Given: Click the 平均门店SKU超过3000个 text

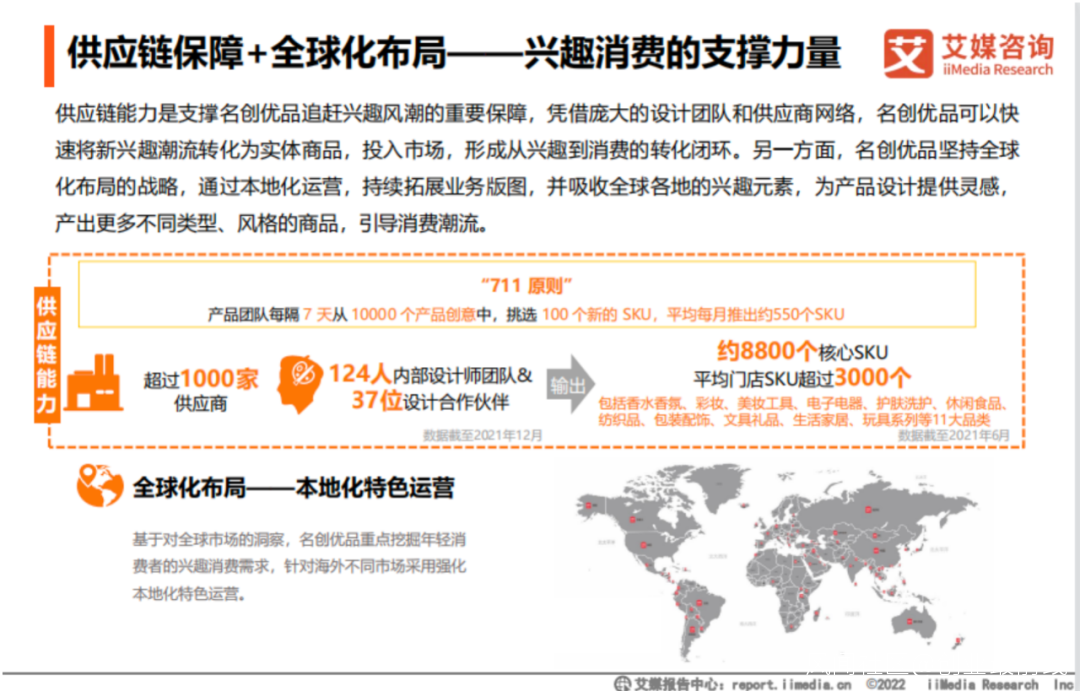Looking at the screenshot, I should pos(802,378).
